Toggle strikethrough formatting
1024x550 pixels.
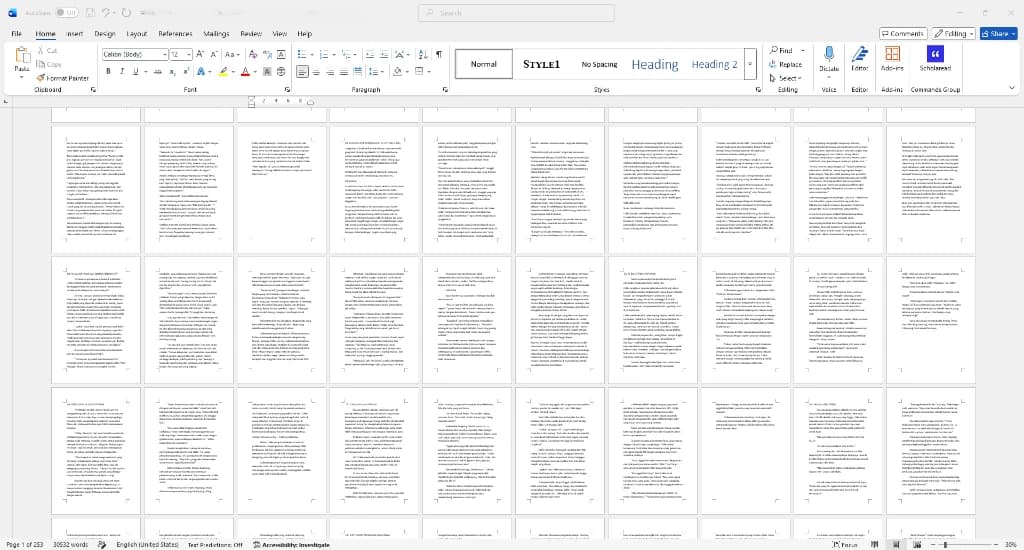pyautogui.click(x=157, y=71)
